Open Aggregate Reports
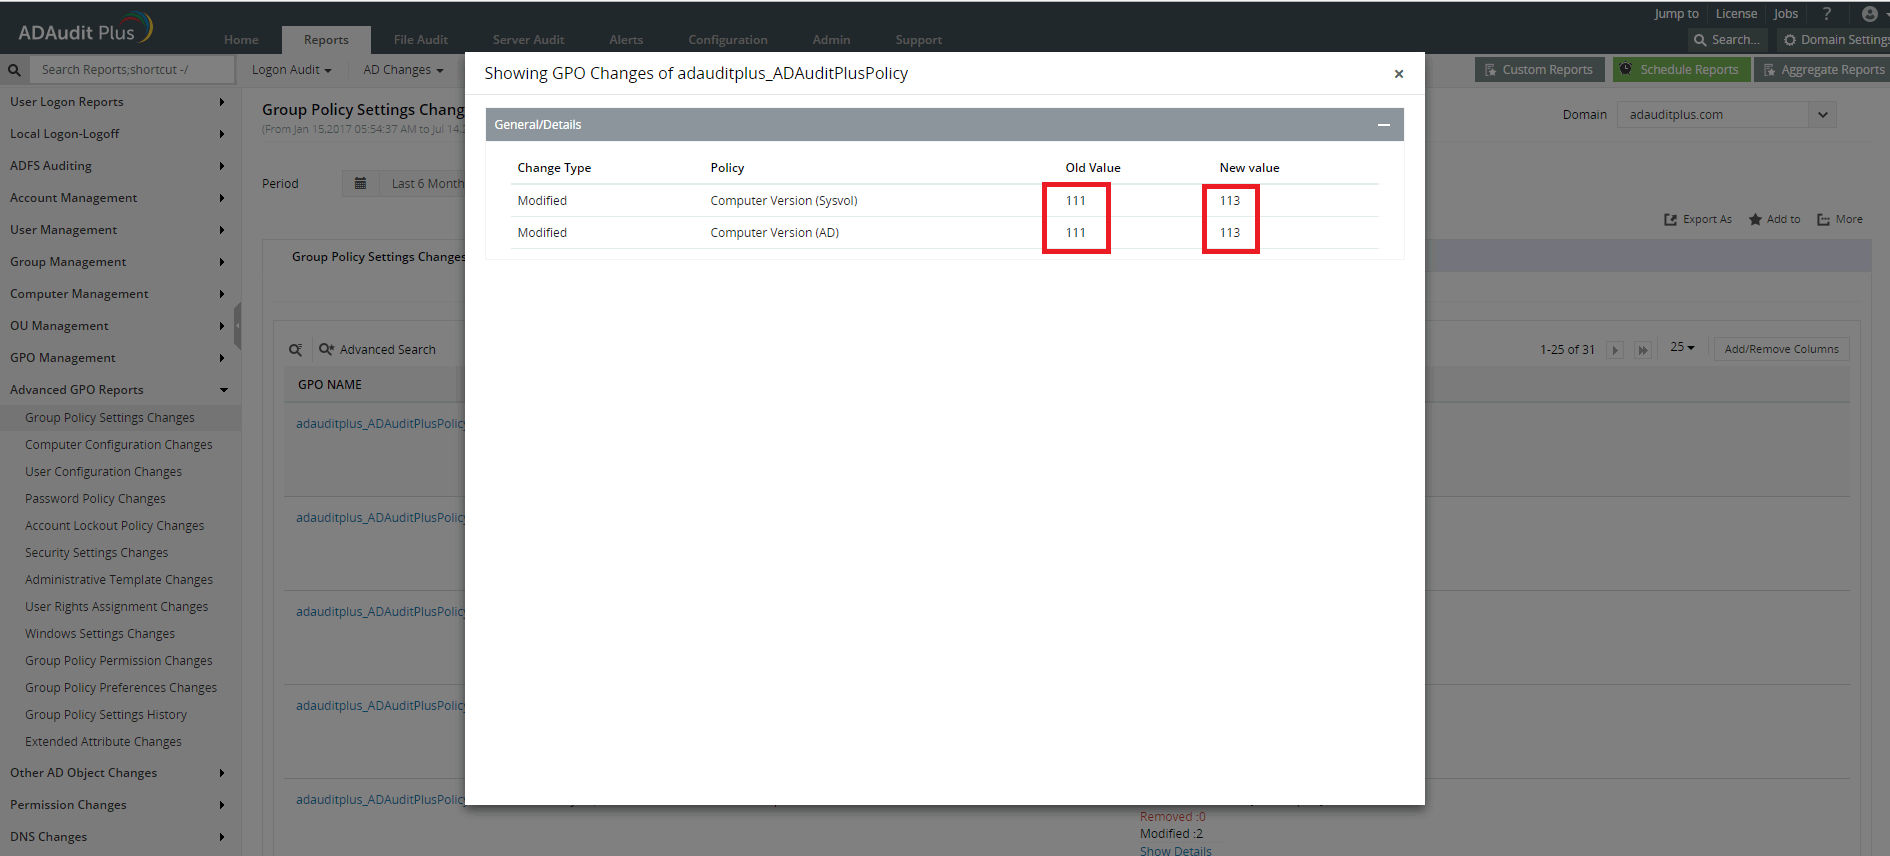The image size is (1890, 856). coord(1822,70)
